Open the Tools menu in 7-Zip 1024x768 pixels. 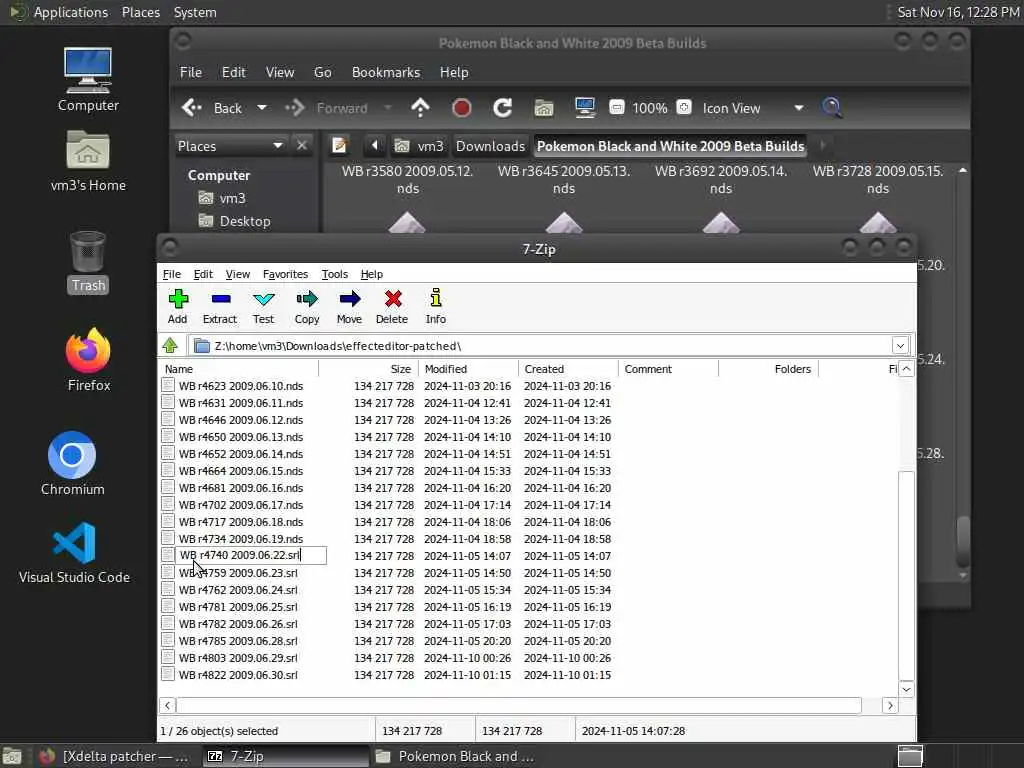coord(334,274)
